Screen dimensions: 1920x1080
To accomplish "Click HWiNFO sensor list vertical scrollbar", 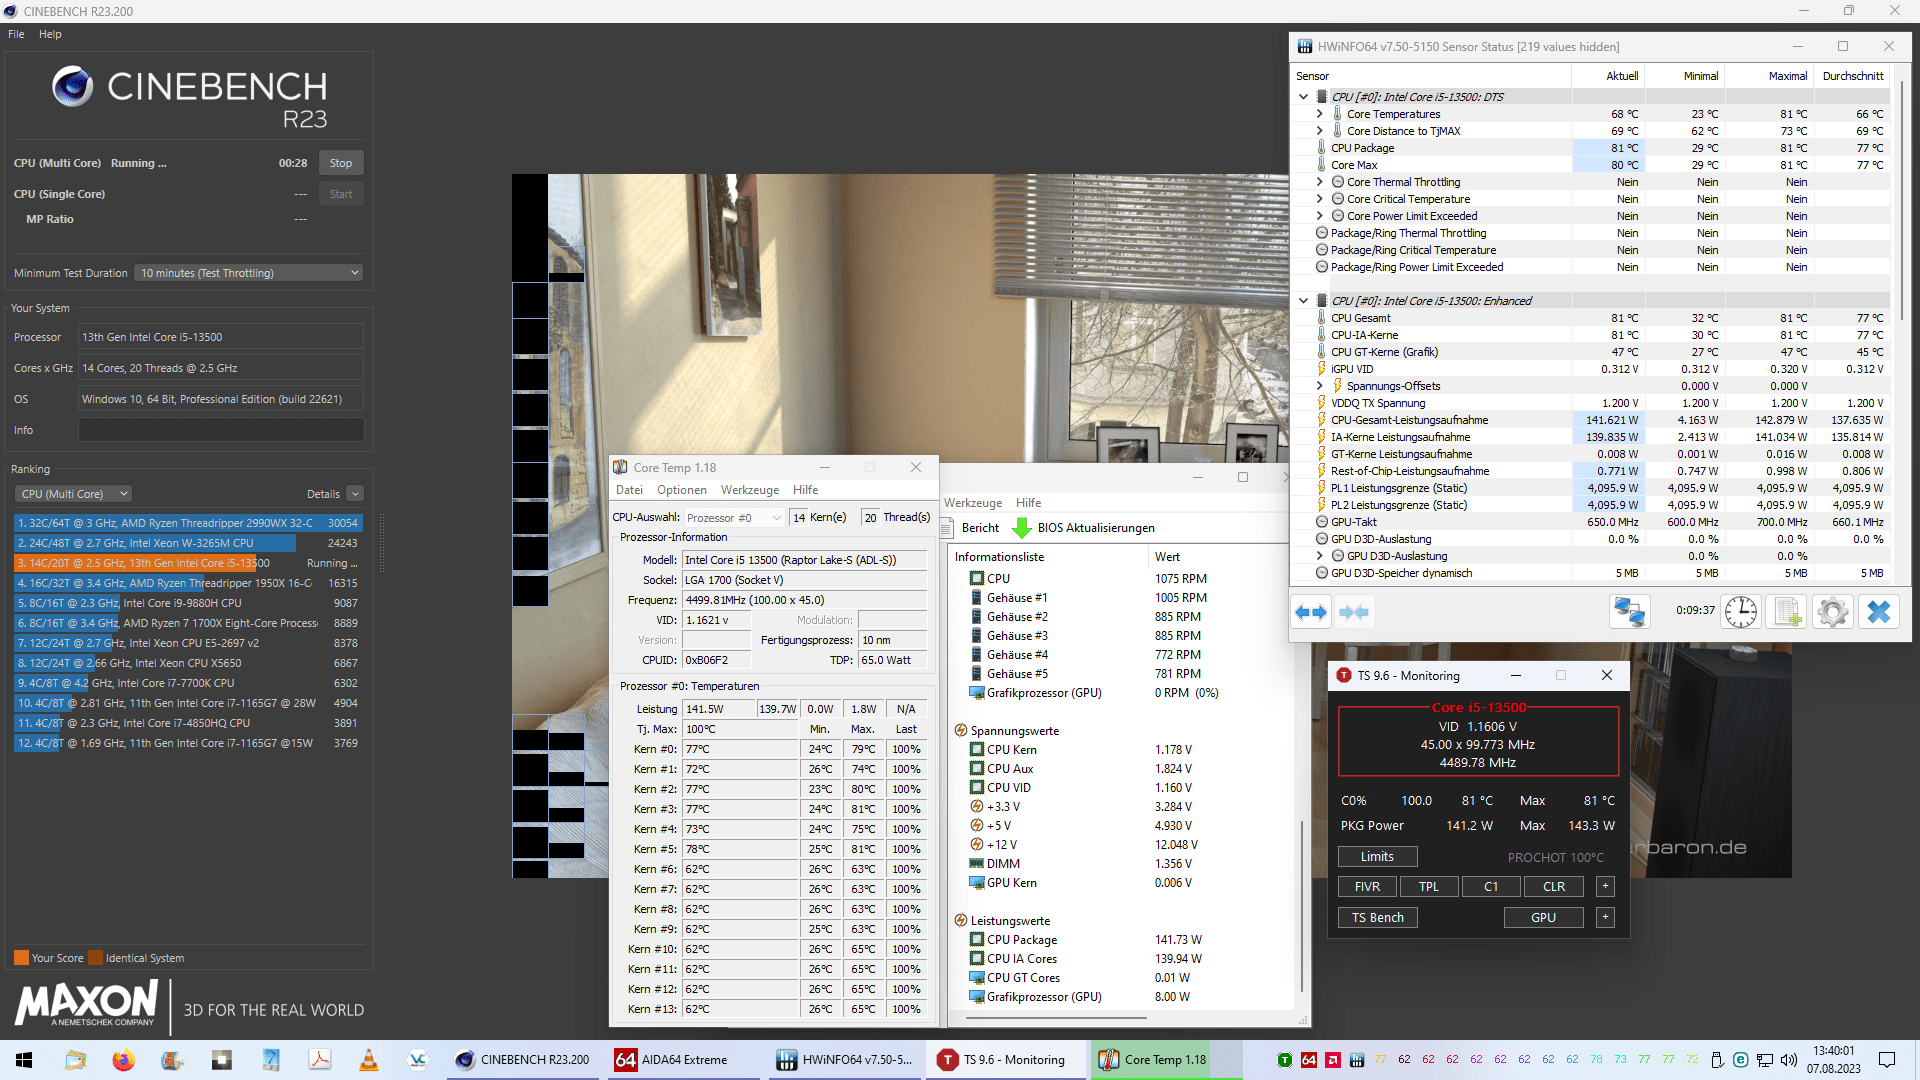I will 1901,200.
